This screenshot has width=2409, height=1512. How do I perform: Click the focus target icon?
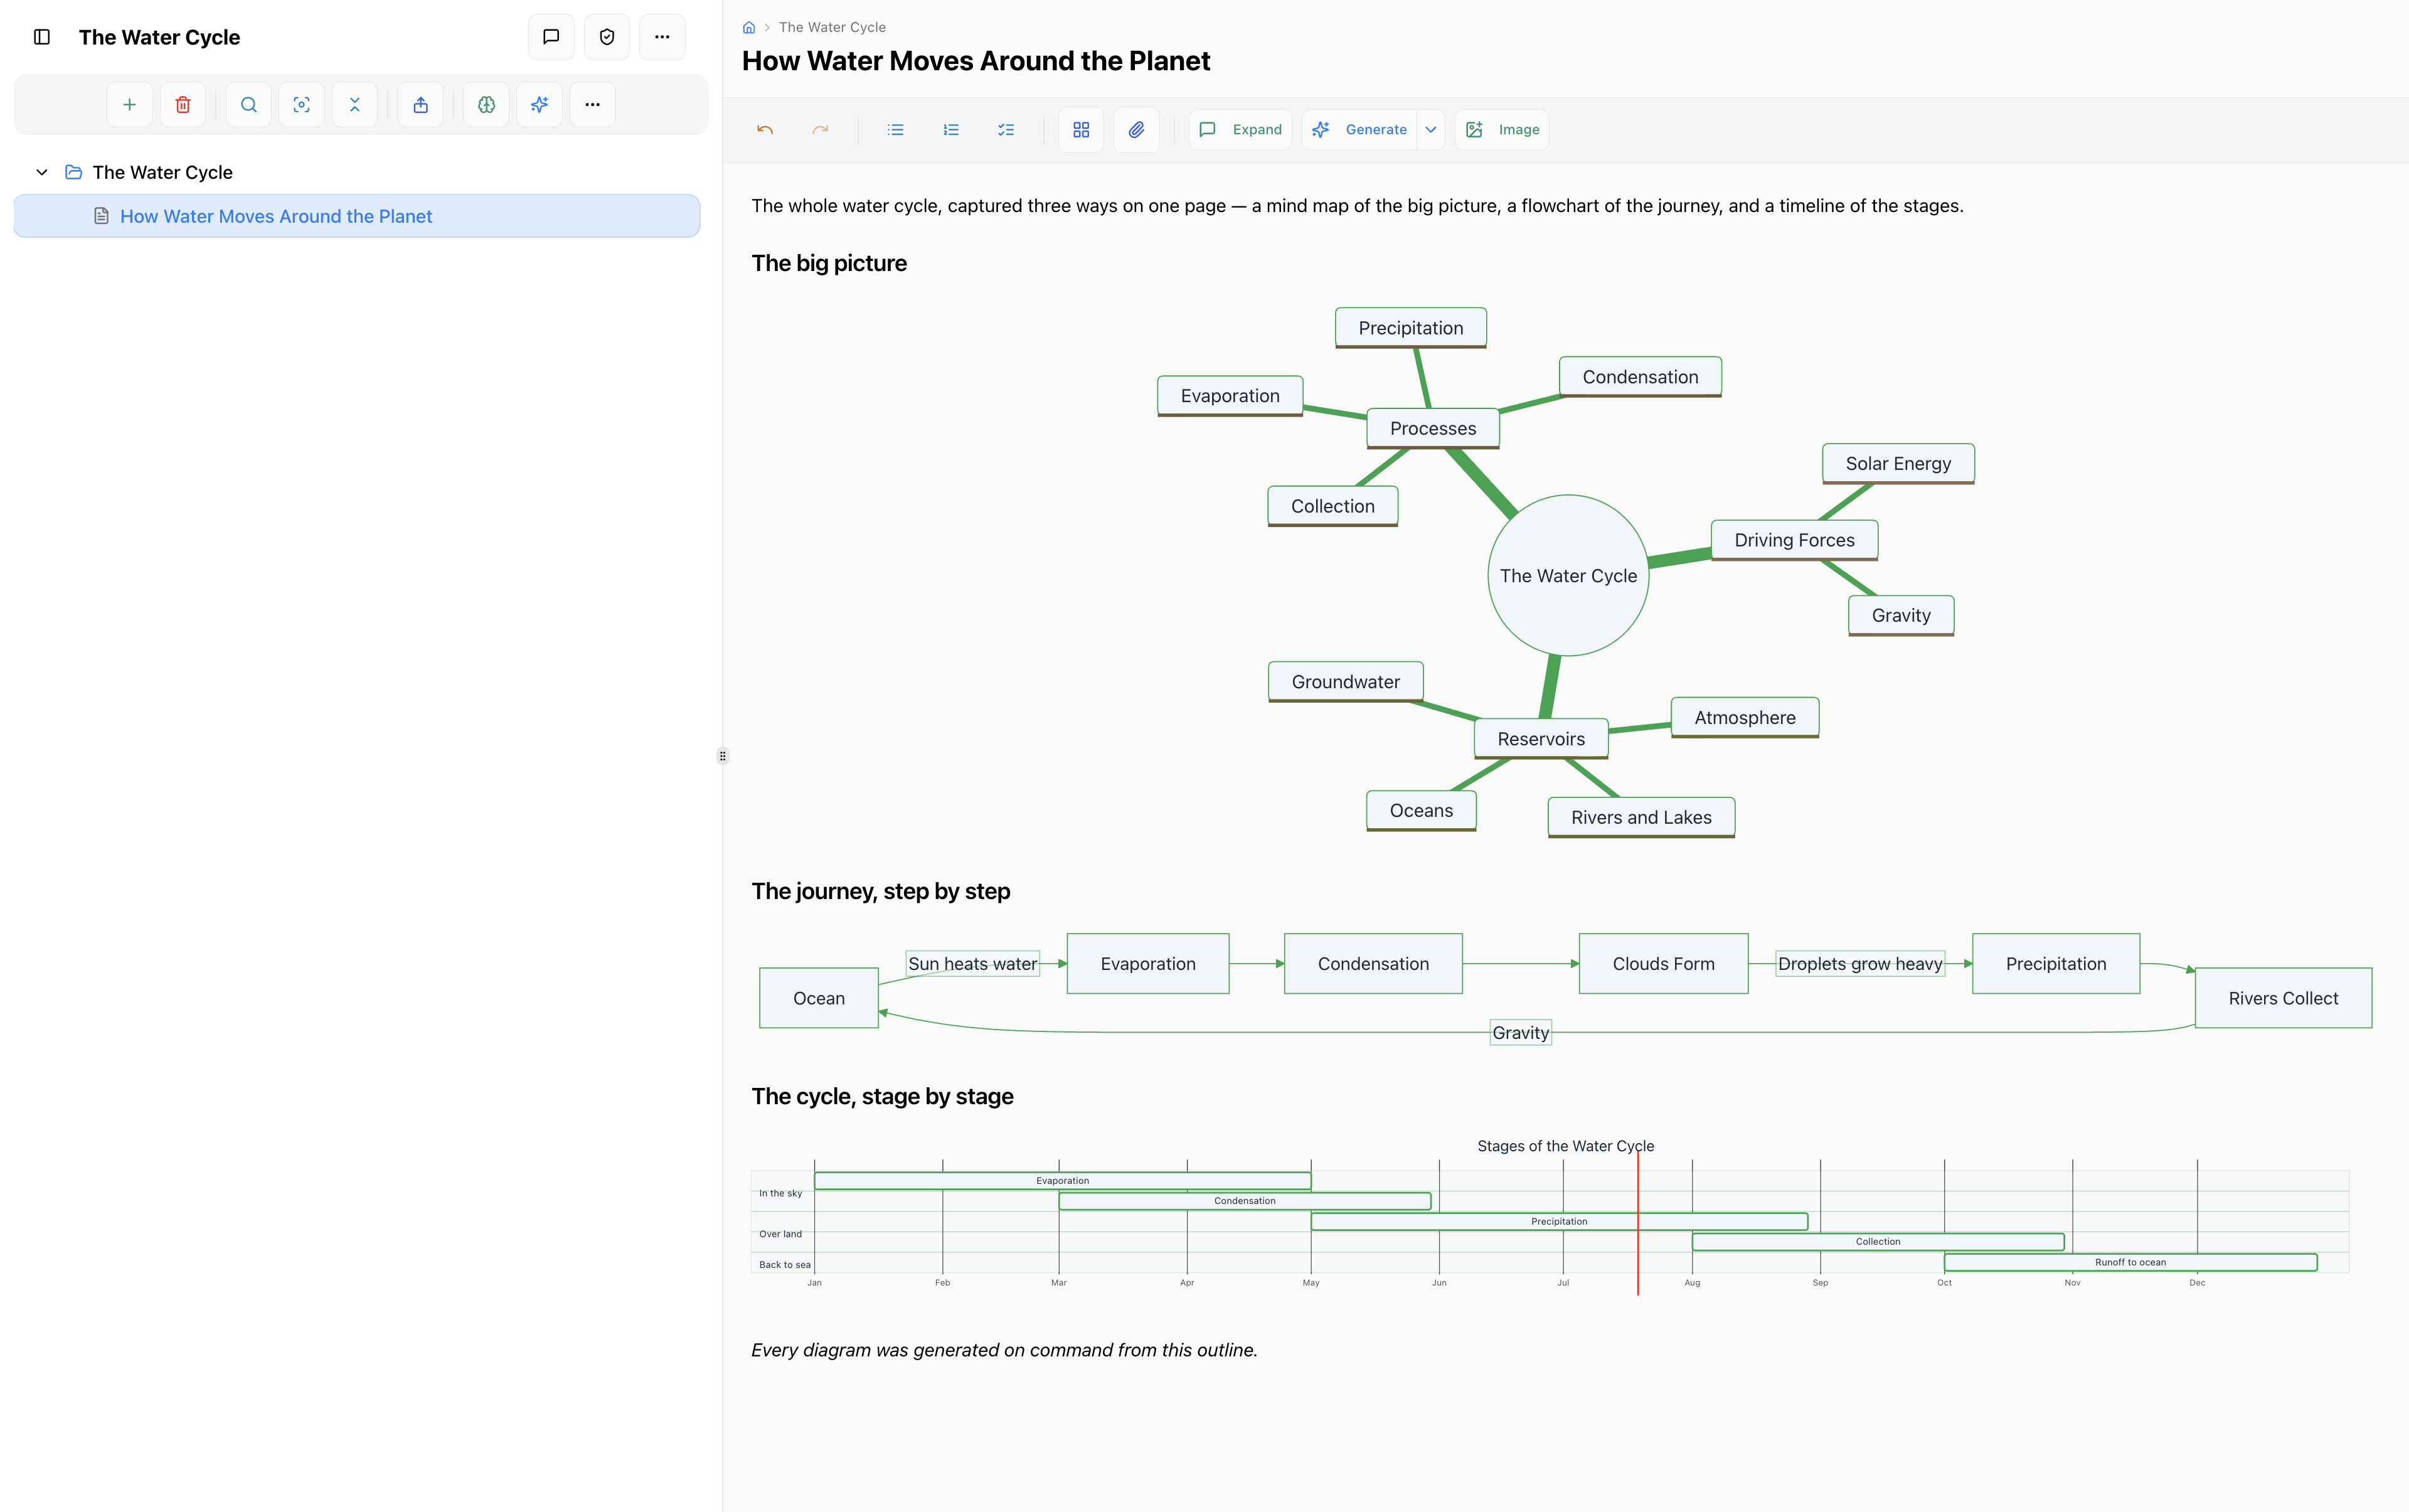302,105
